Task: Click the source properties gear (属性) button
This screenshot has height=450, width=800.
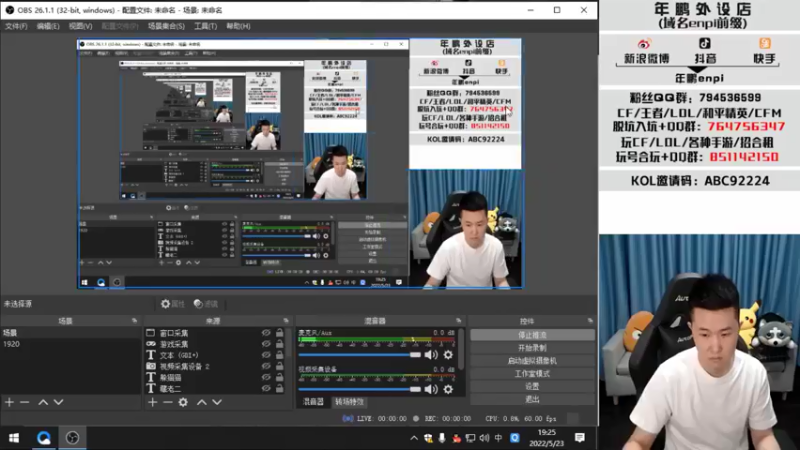Action: click(x=172, y=304)
